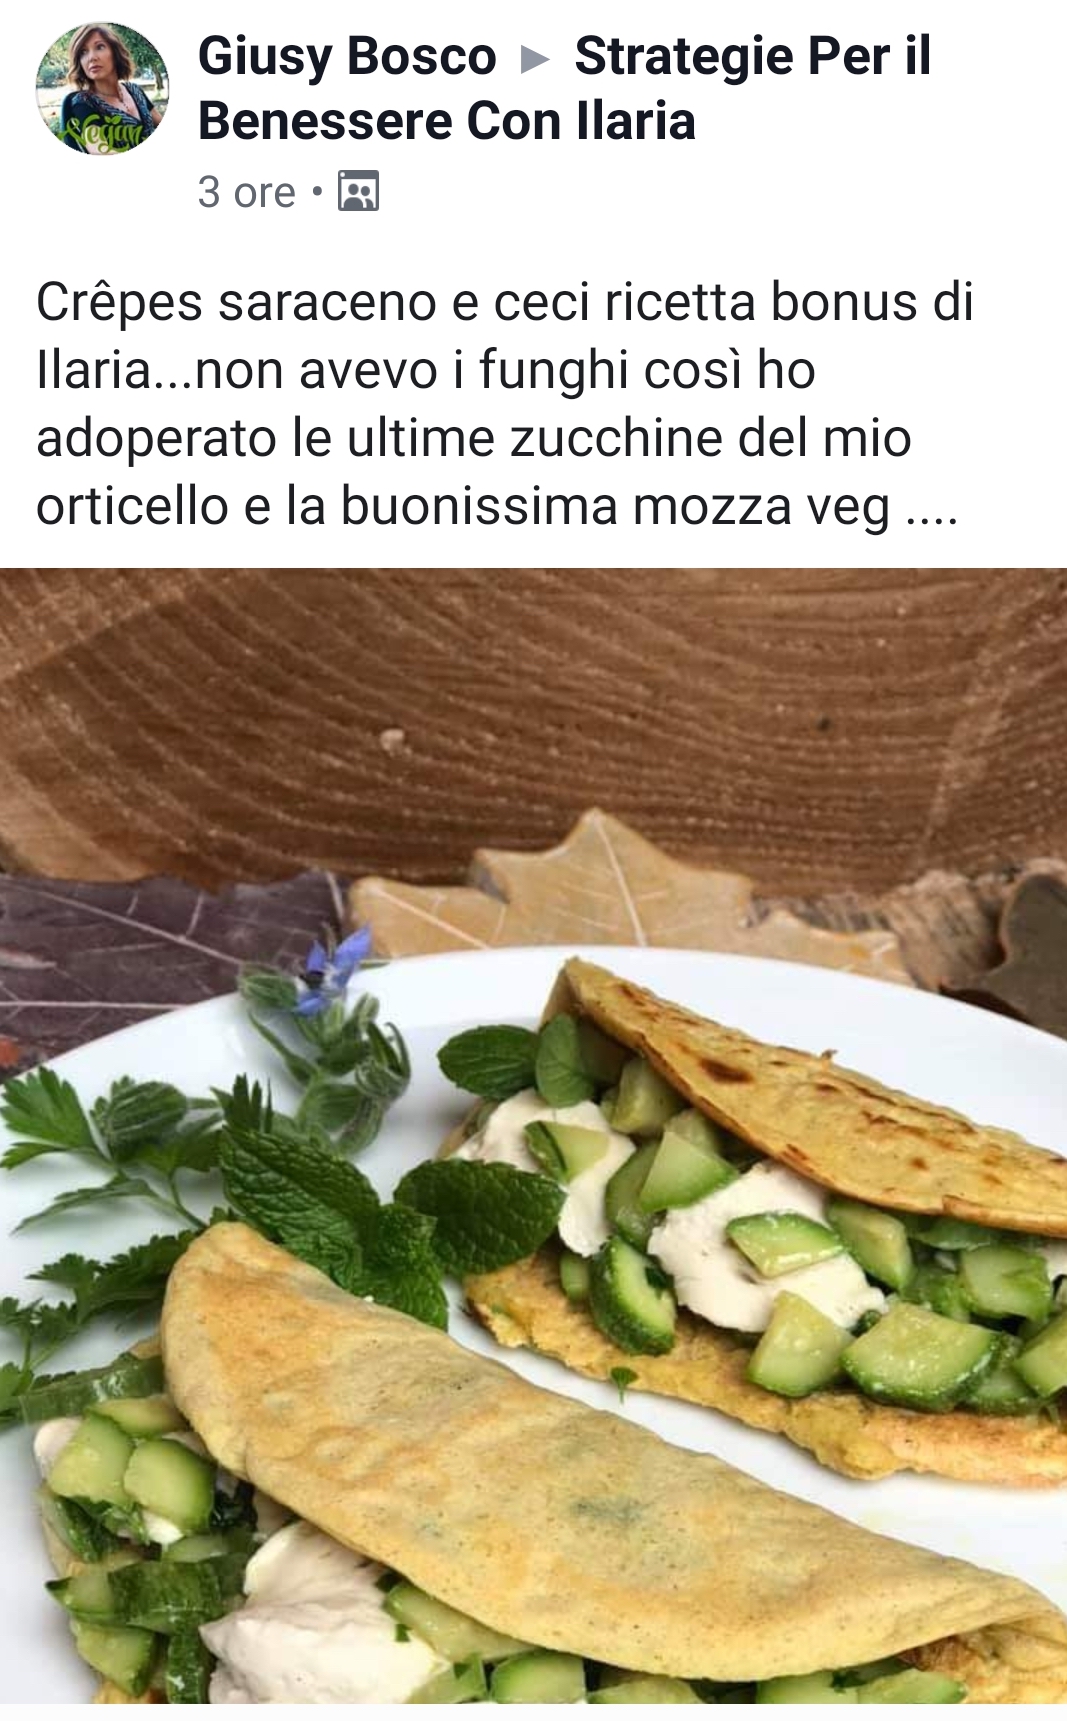
Task: Click the "Benessere Con Ilaria" title line
Action: (446, 122)
